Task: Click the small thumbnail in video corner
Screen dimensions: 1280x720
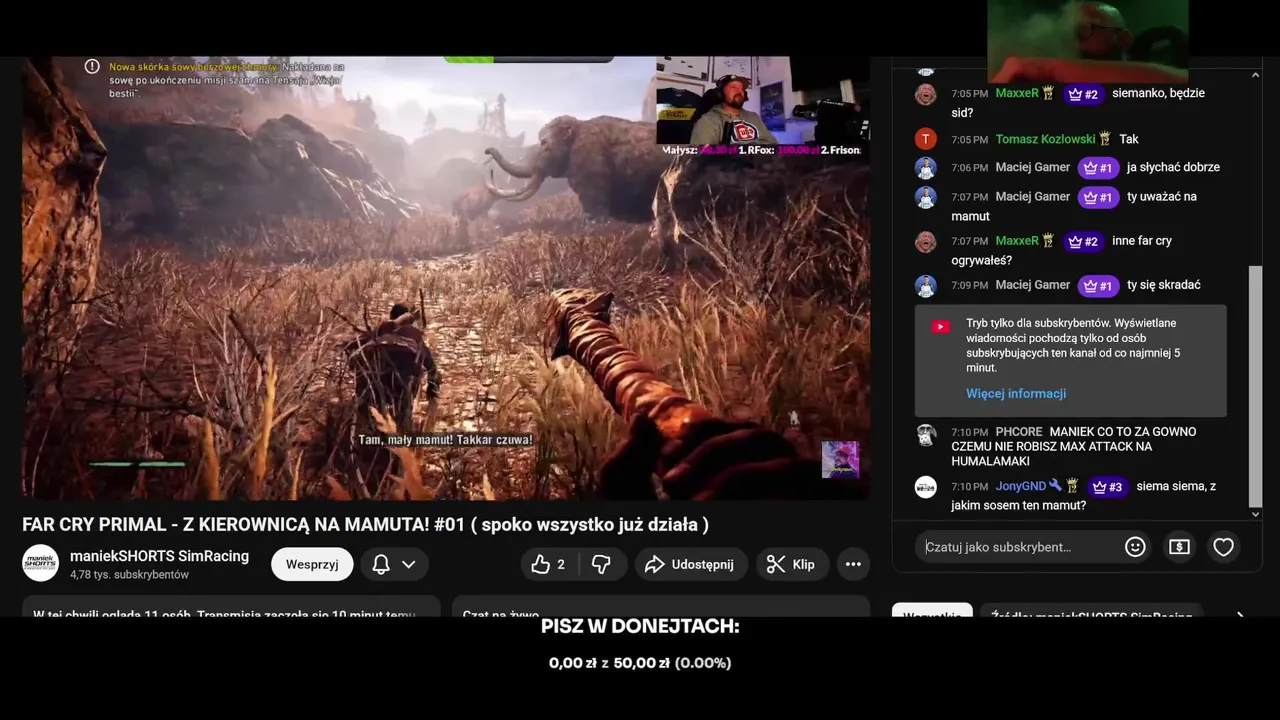Action: click(x=840, y=460)
